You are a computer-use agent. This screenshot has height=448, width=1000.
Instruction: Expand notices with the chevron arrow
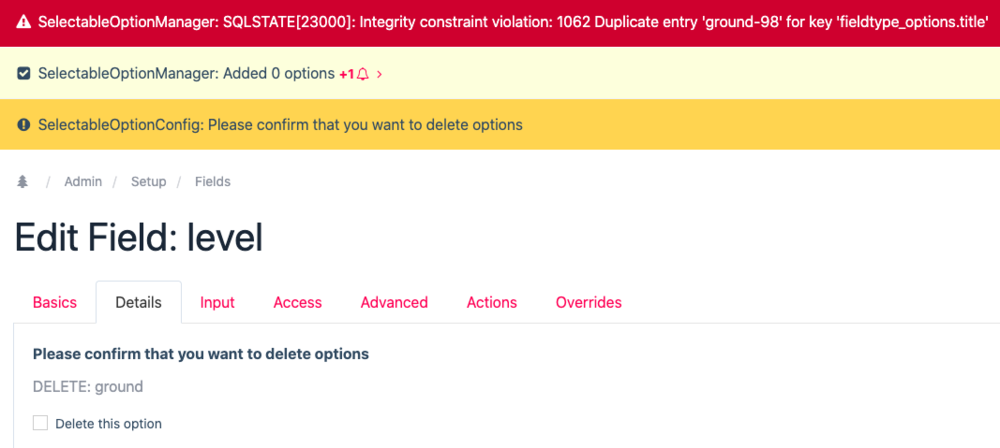coord(380,74)
